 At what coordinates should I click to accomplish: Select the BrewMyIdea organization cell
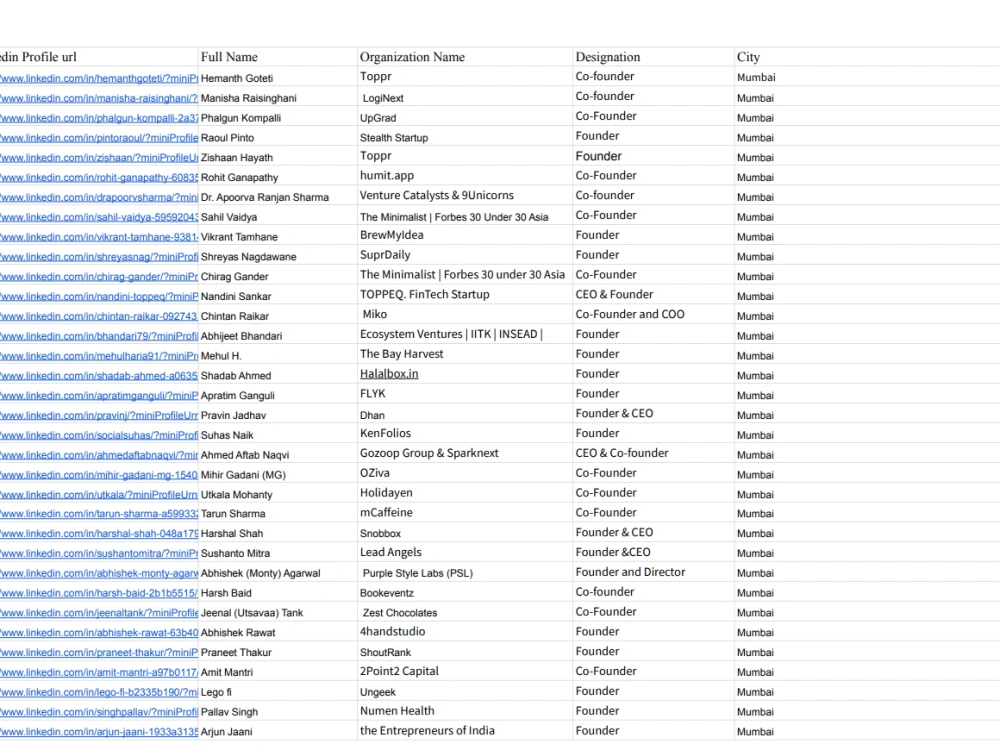[x=465, y=235]
